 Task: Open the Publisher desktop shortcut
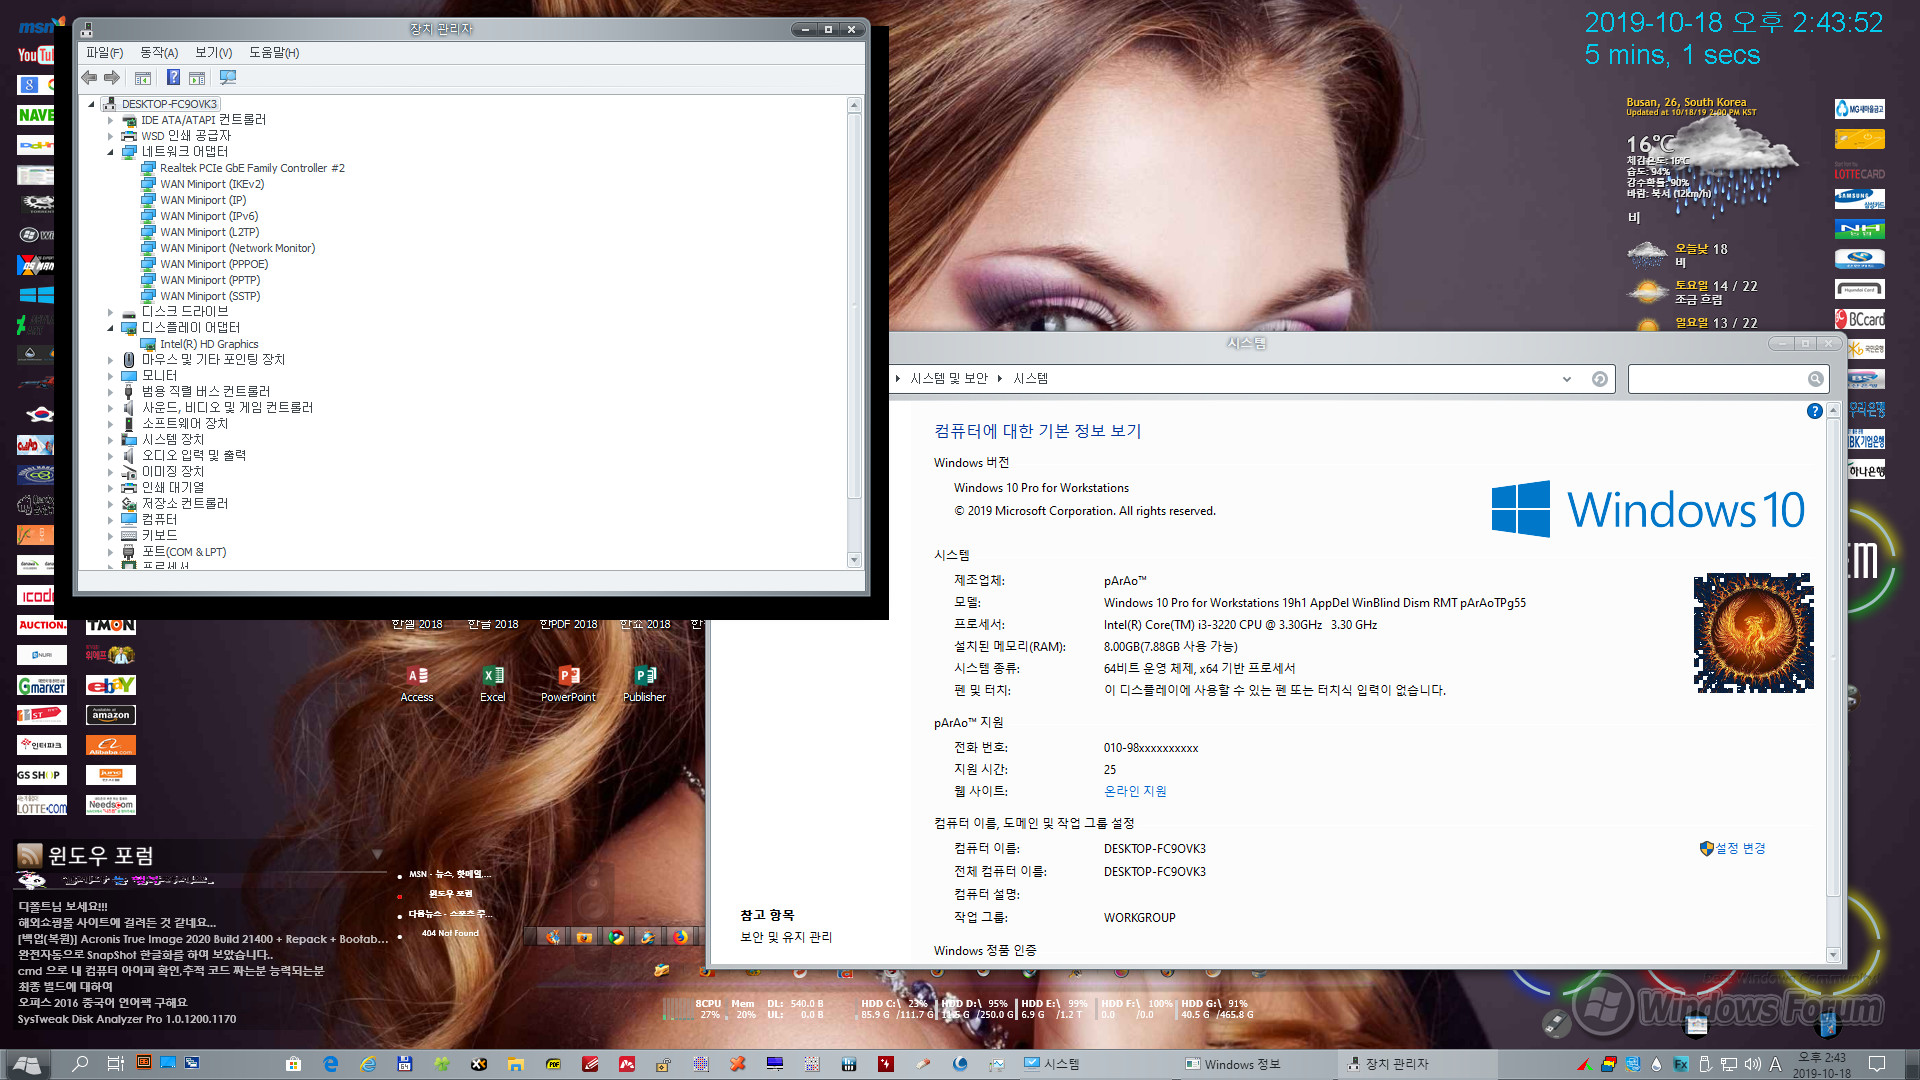[x=644, y=685]
